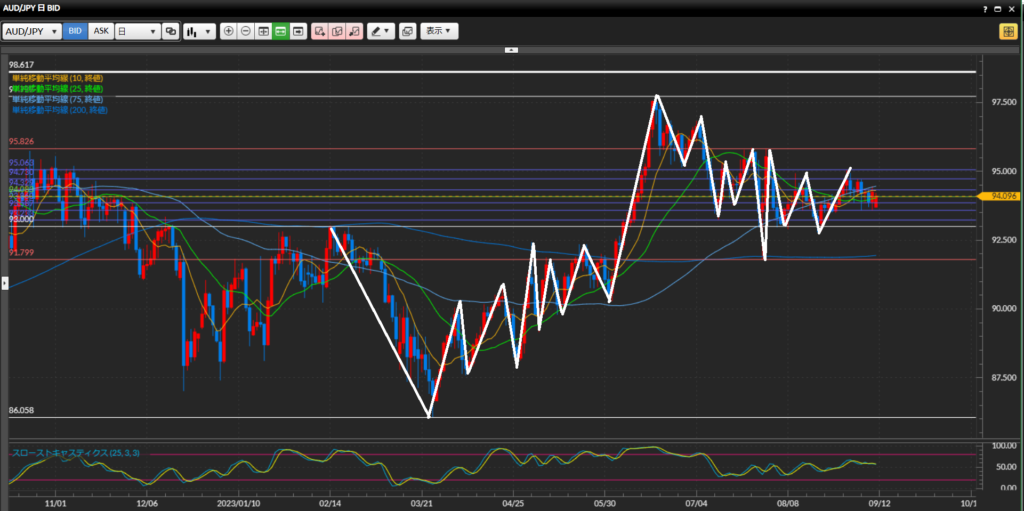The image size is (1024, 511).
Task: Click the left panel collapse handle
Action: coord(4,285)
